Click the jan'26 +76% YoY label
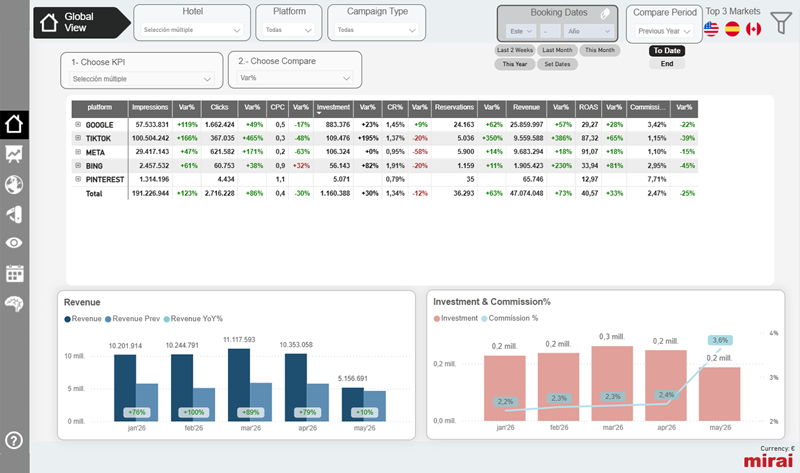Viewport: 800px width, 473px height. point(136,412)
